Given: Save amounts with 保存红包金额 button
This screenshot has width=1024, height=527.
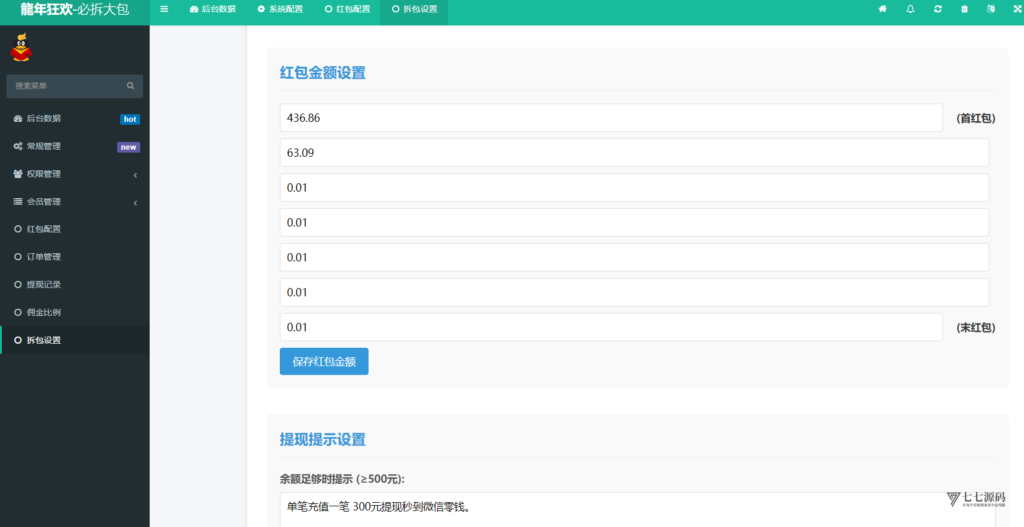Looking at the screenshot, I should tap(324, 361).
